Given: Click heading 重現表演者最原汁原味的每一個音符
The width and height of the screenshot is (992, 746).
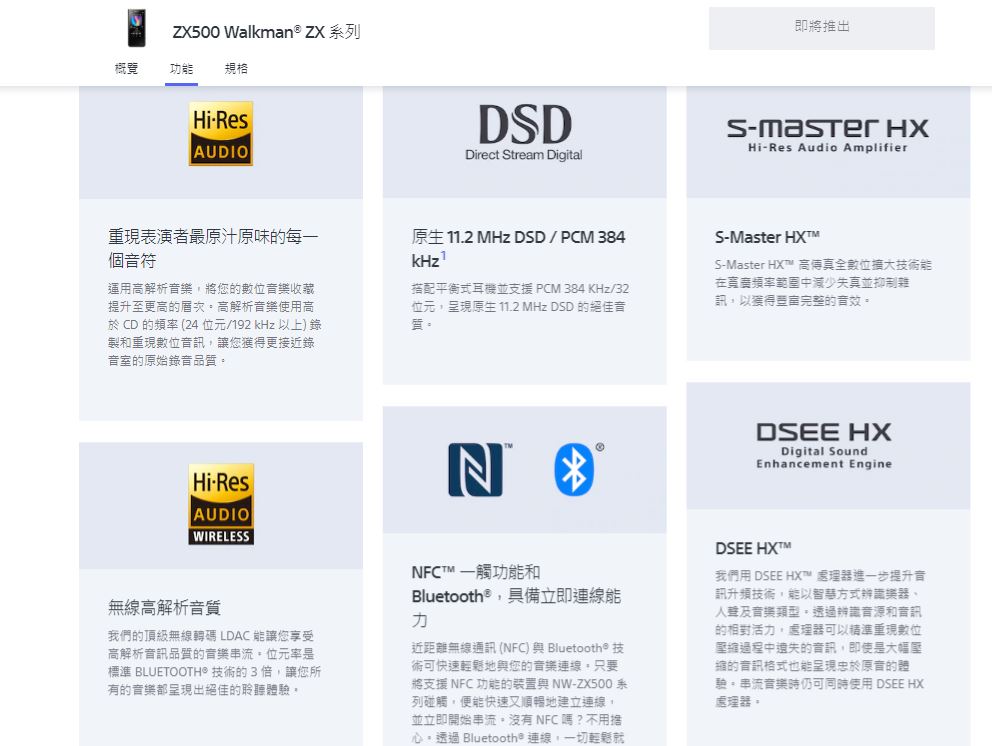Looking at the screenshot, I should point(213,248).
